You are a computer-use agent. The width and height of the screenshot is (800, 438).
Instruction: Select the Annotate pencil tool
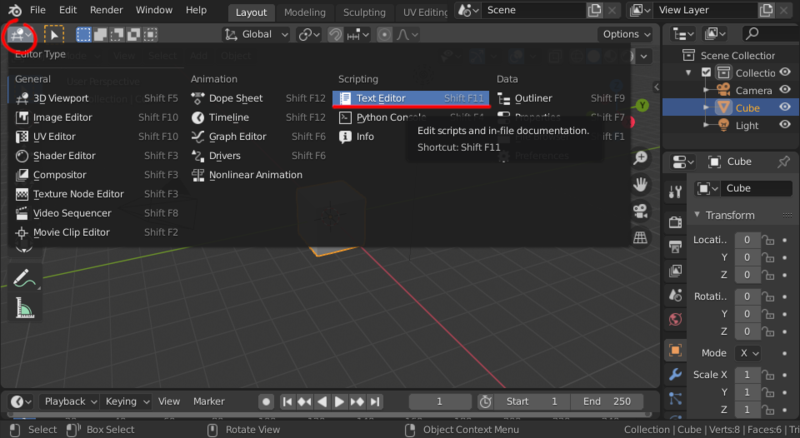(x=23, y=279)
